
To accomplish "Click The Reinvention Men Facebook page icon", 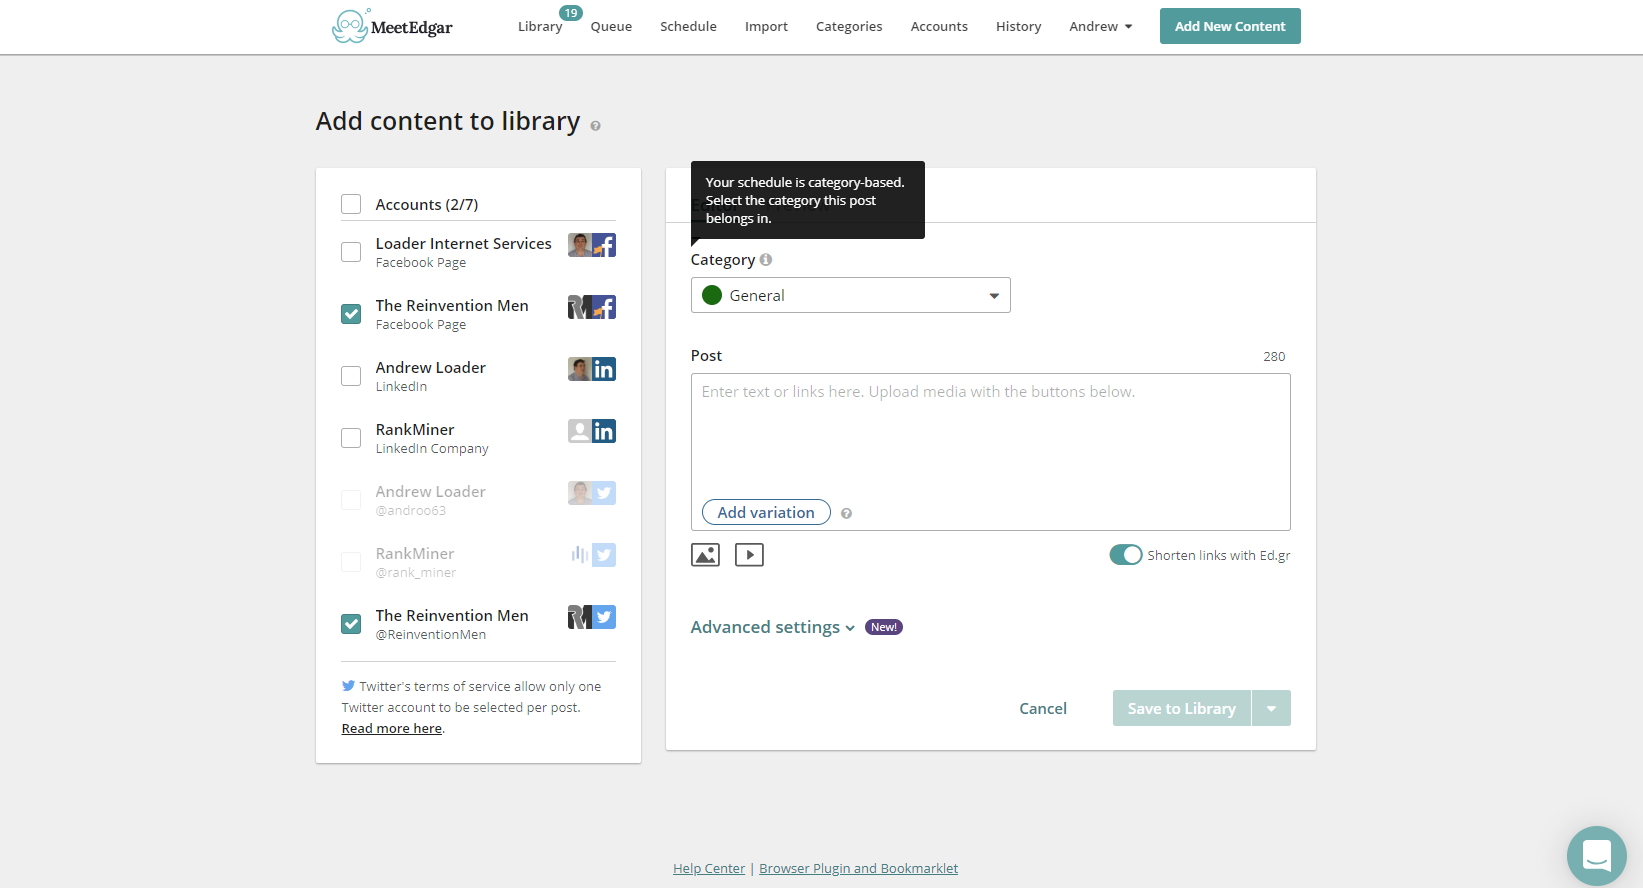I will coord(592,307).
